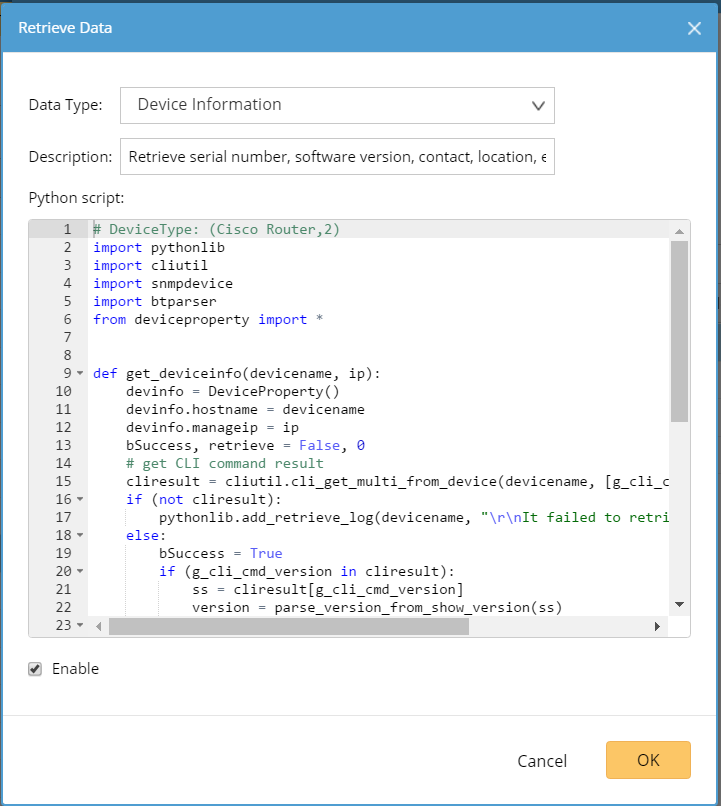Click 'devinfo = DeviceProperty()' line
Image resolution: width=721 pixels, height=806 pixels.
point(233,391)
